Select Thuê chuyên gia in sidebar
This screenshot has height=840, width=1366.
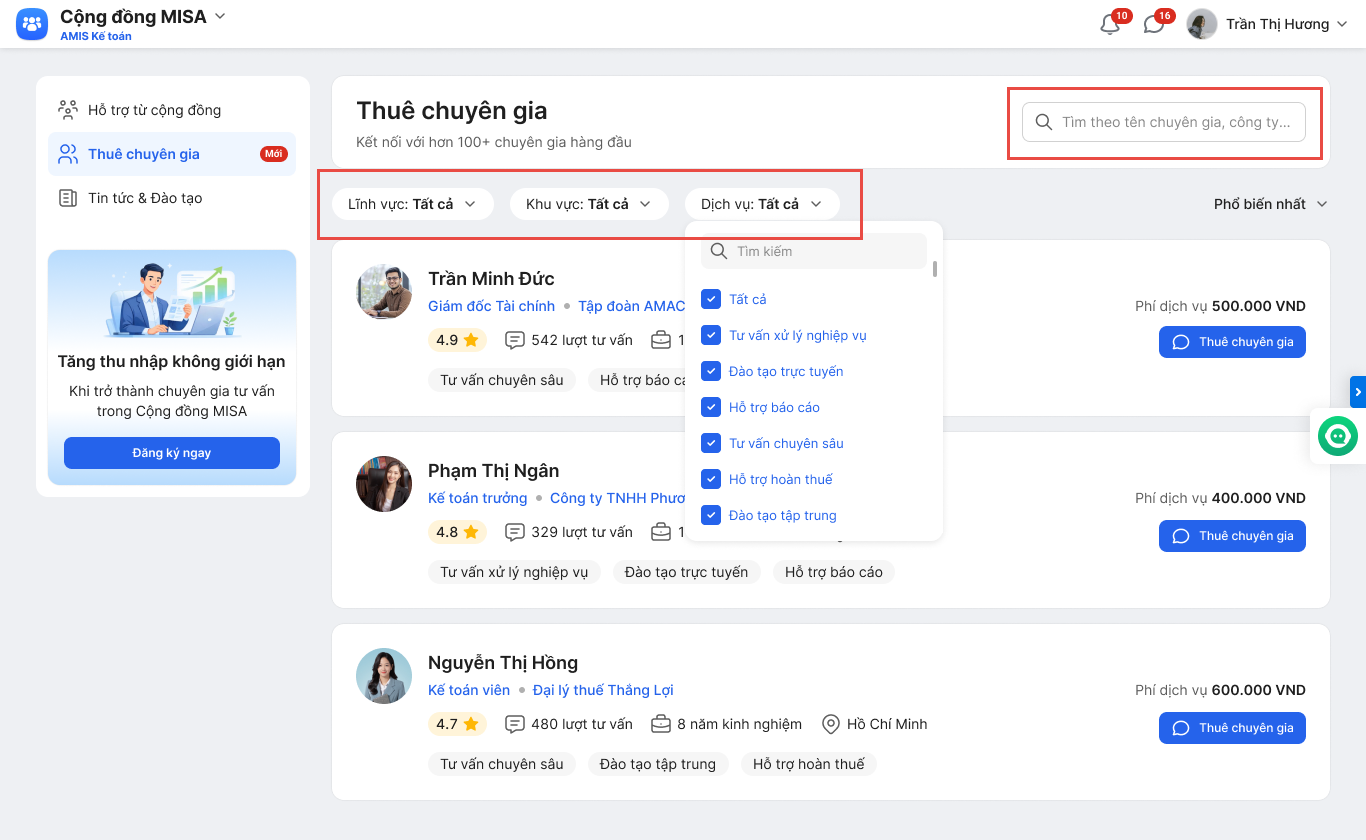(172, 154)
